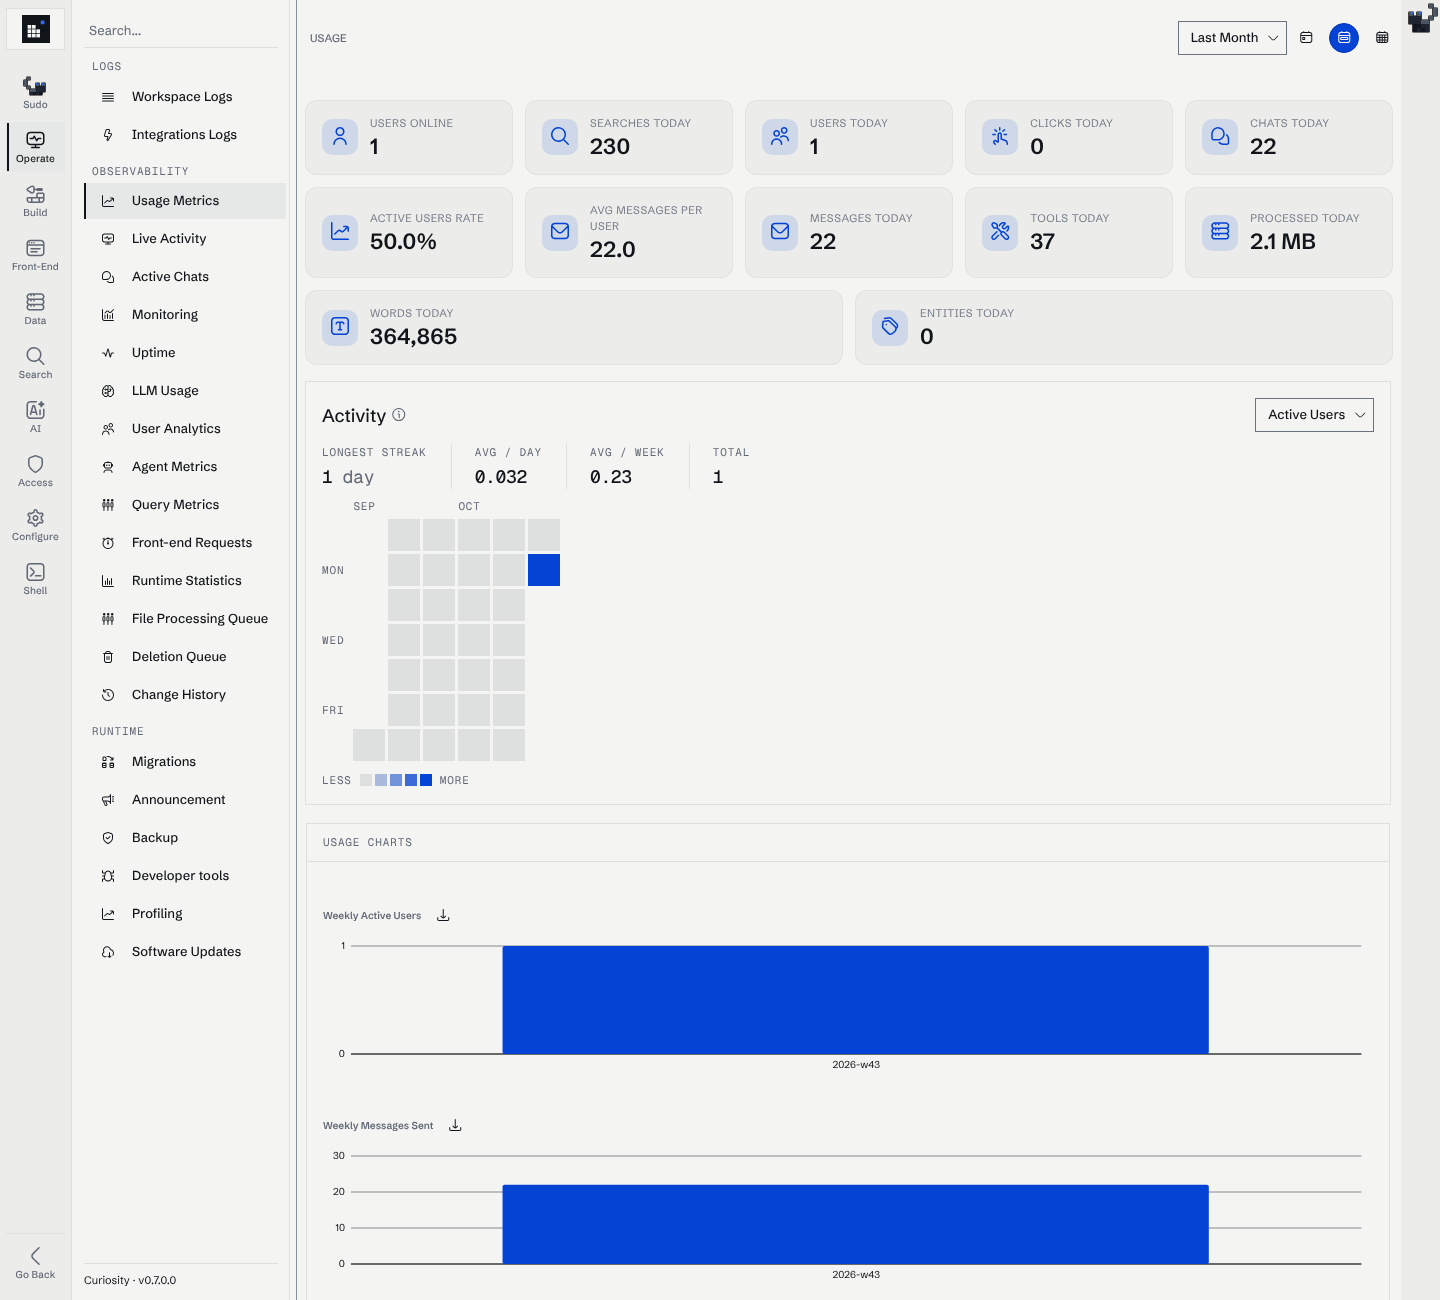The height and width of the screenshot is (1300, 1440).
Task: Go to the Data section icon
Action: pyautogui.click(x=35, y=308)
